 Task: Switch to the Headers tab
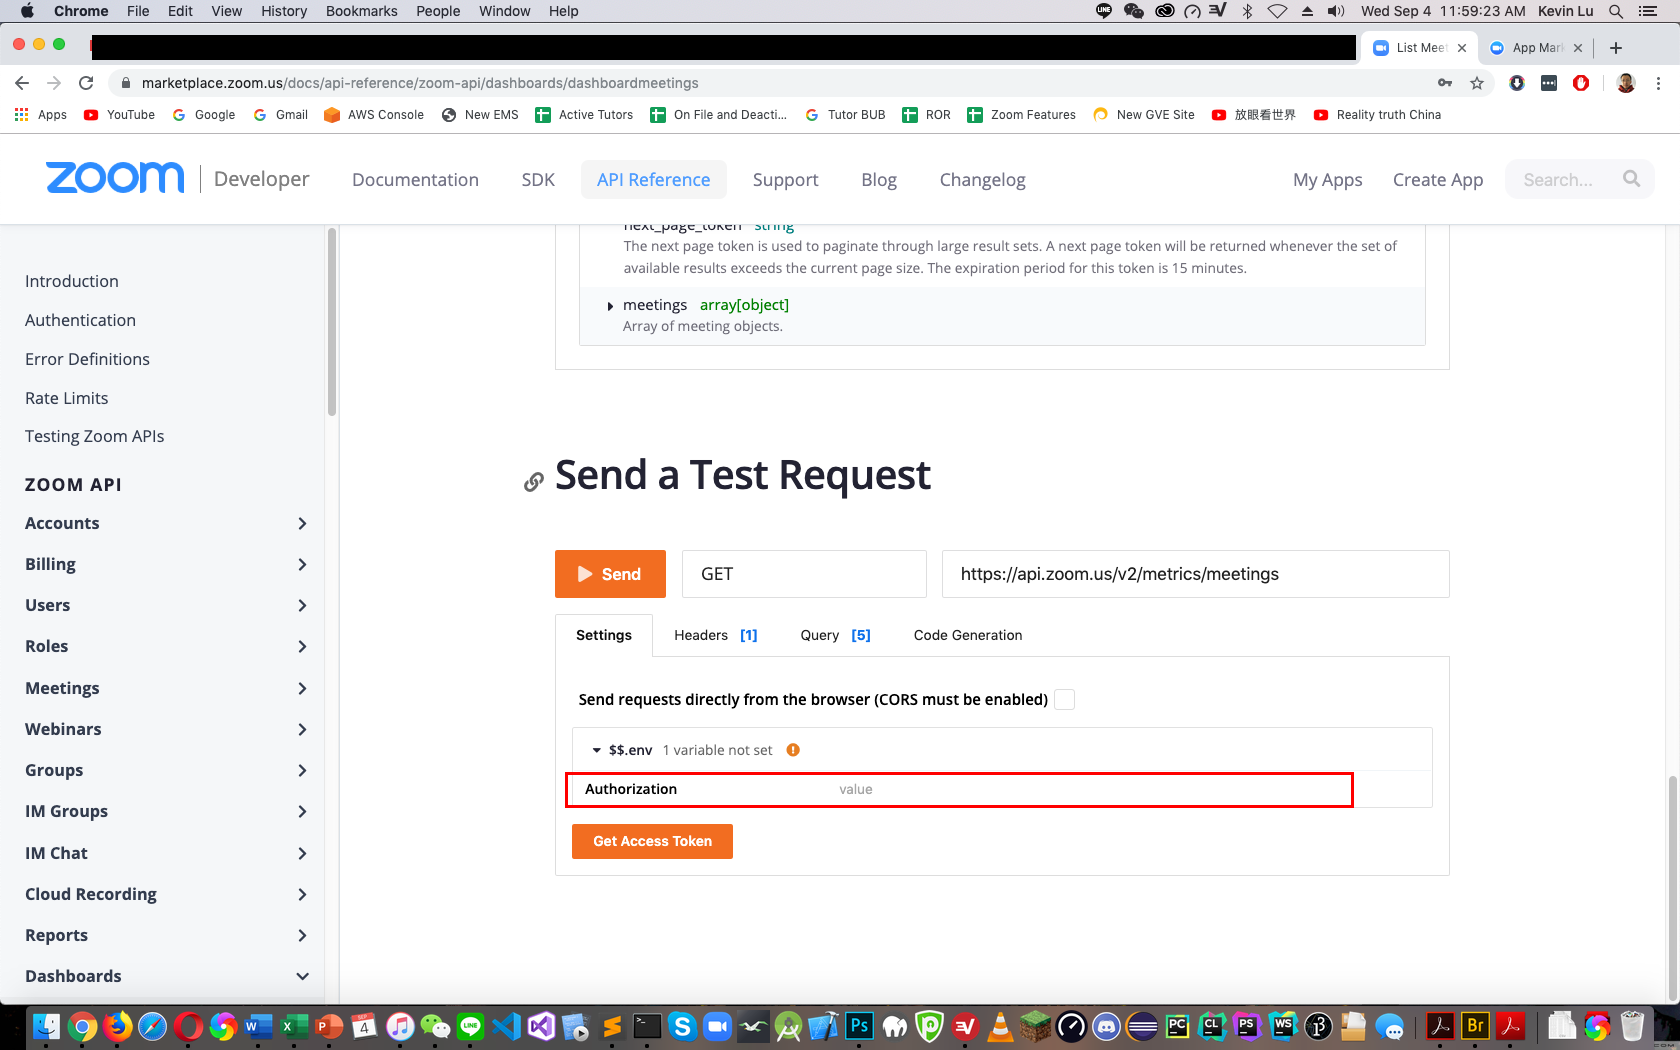[x=716, y=635]
